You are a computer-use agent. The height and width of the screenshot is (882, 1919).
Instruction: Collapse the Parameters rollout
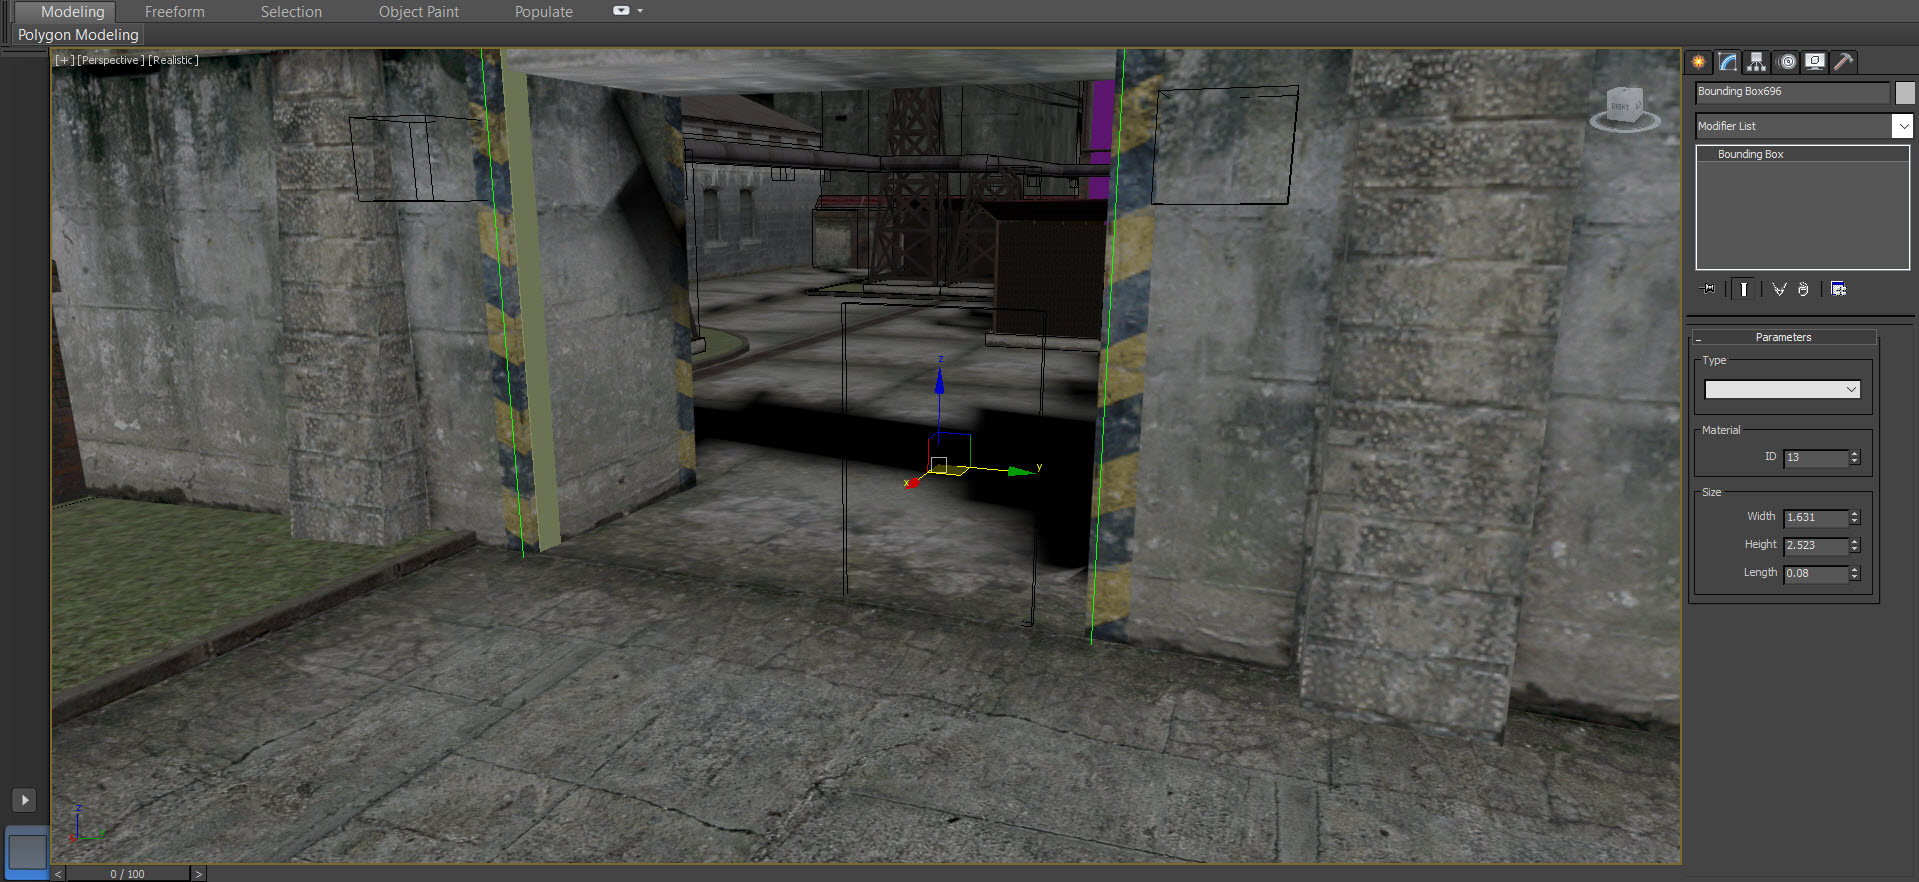(x=1783, y=337)
